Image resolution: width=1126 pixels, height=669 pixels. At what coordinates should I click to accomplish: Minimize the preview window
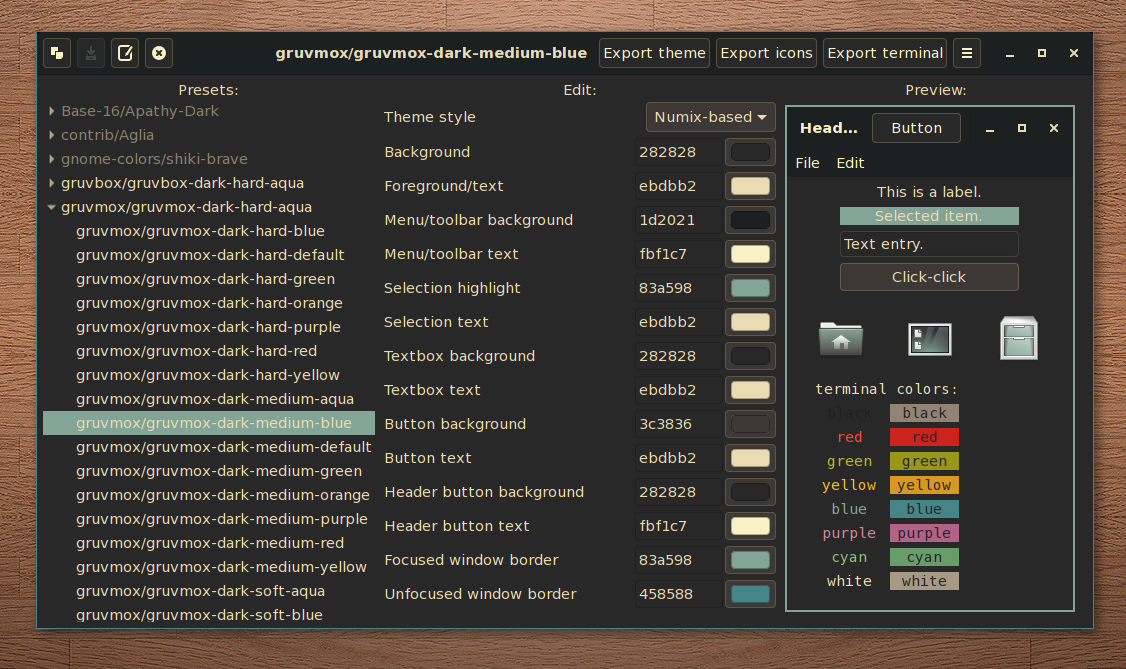(990, 128)
